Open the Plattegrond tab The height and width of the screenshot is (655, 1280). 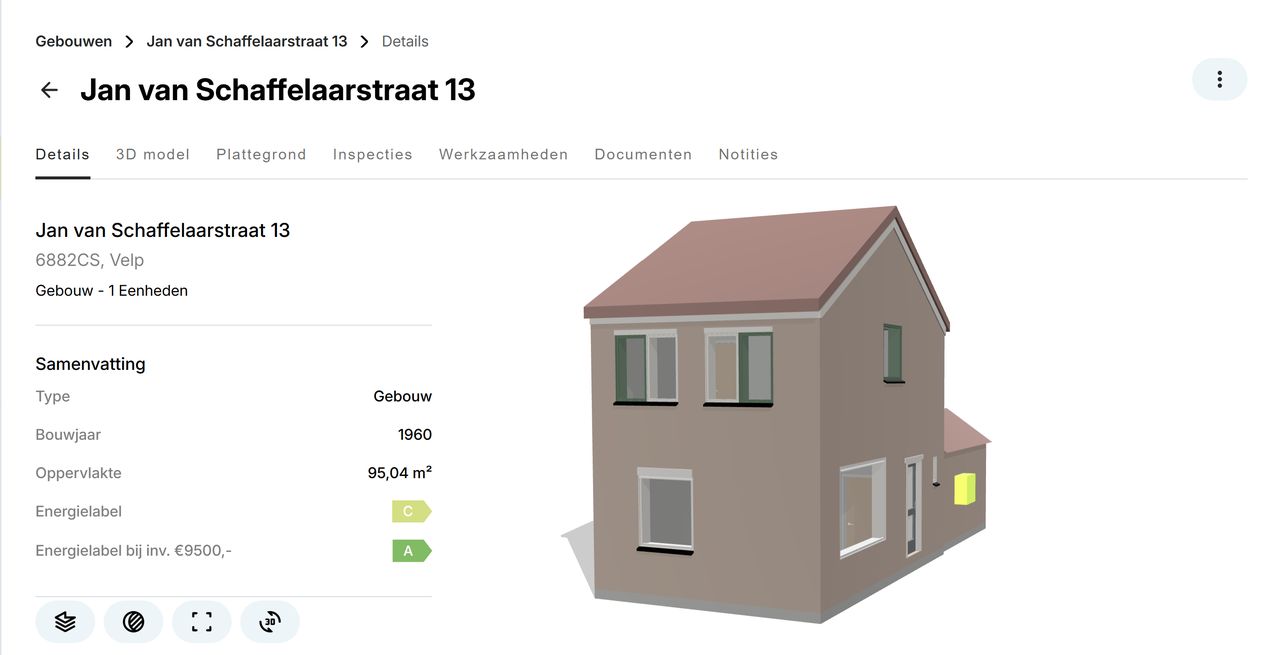point(261,154)
